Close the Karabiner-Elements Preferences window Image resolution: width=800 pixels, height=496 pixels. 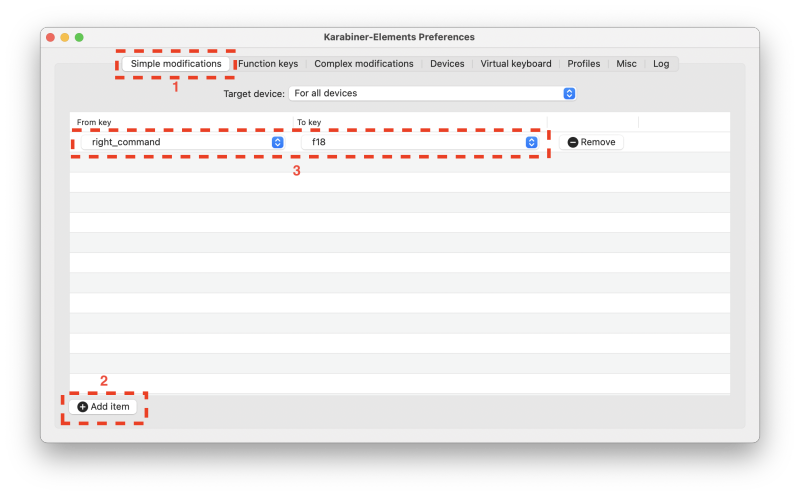tap(51, 37)
